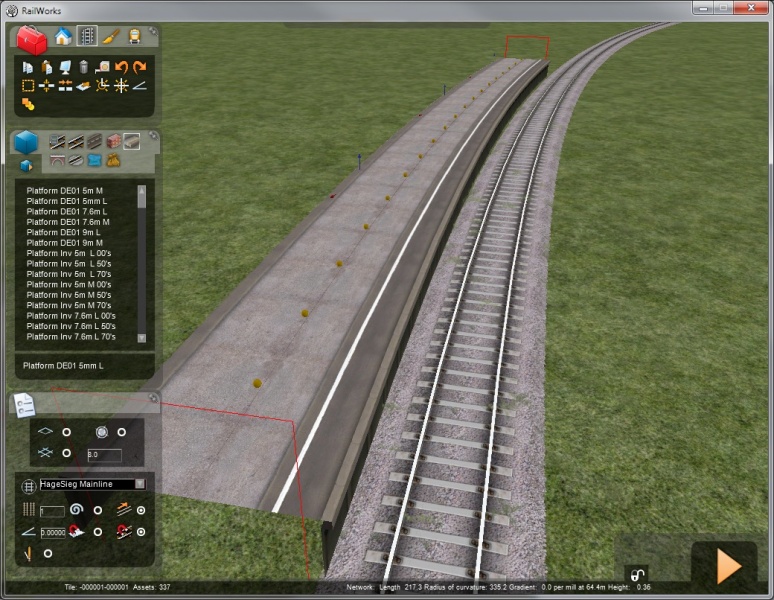The height and width of the screenshot is (600, 774).
Task: Toggle the compass snap radio option
Action: tap(121, 432)
